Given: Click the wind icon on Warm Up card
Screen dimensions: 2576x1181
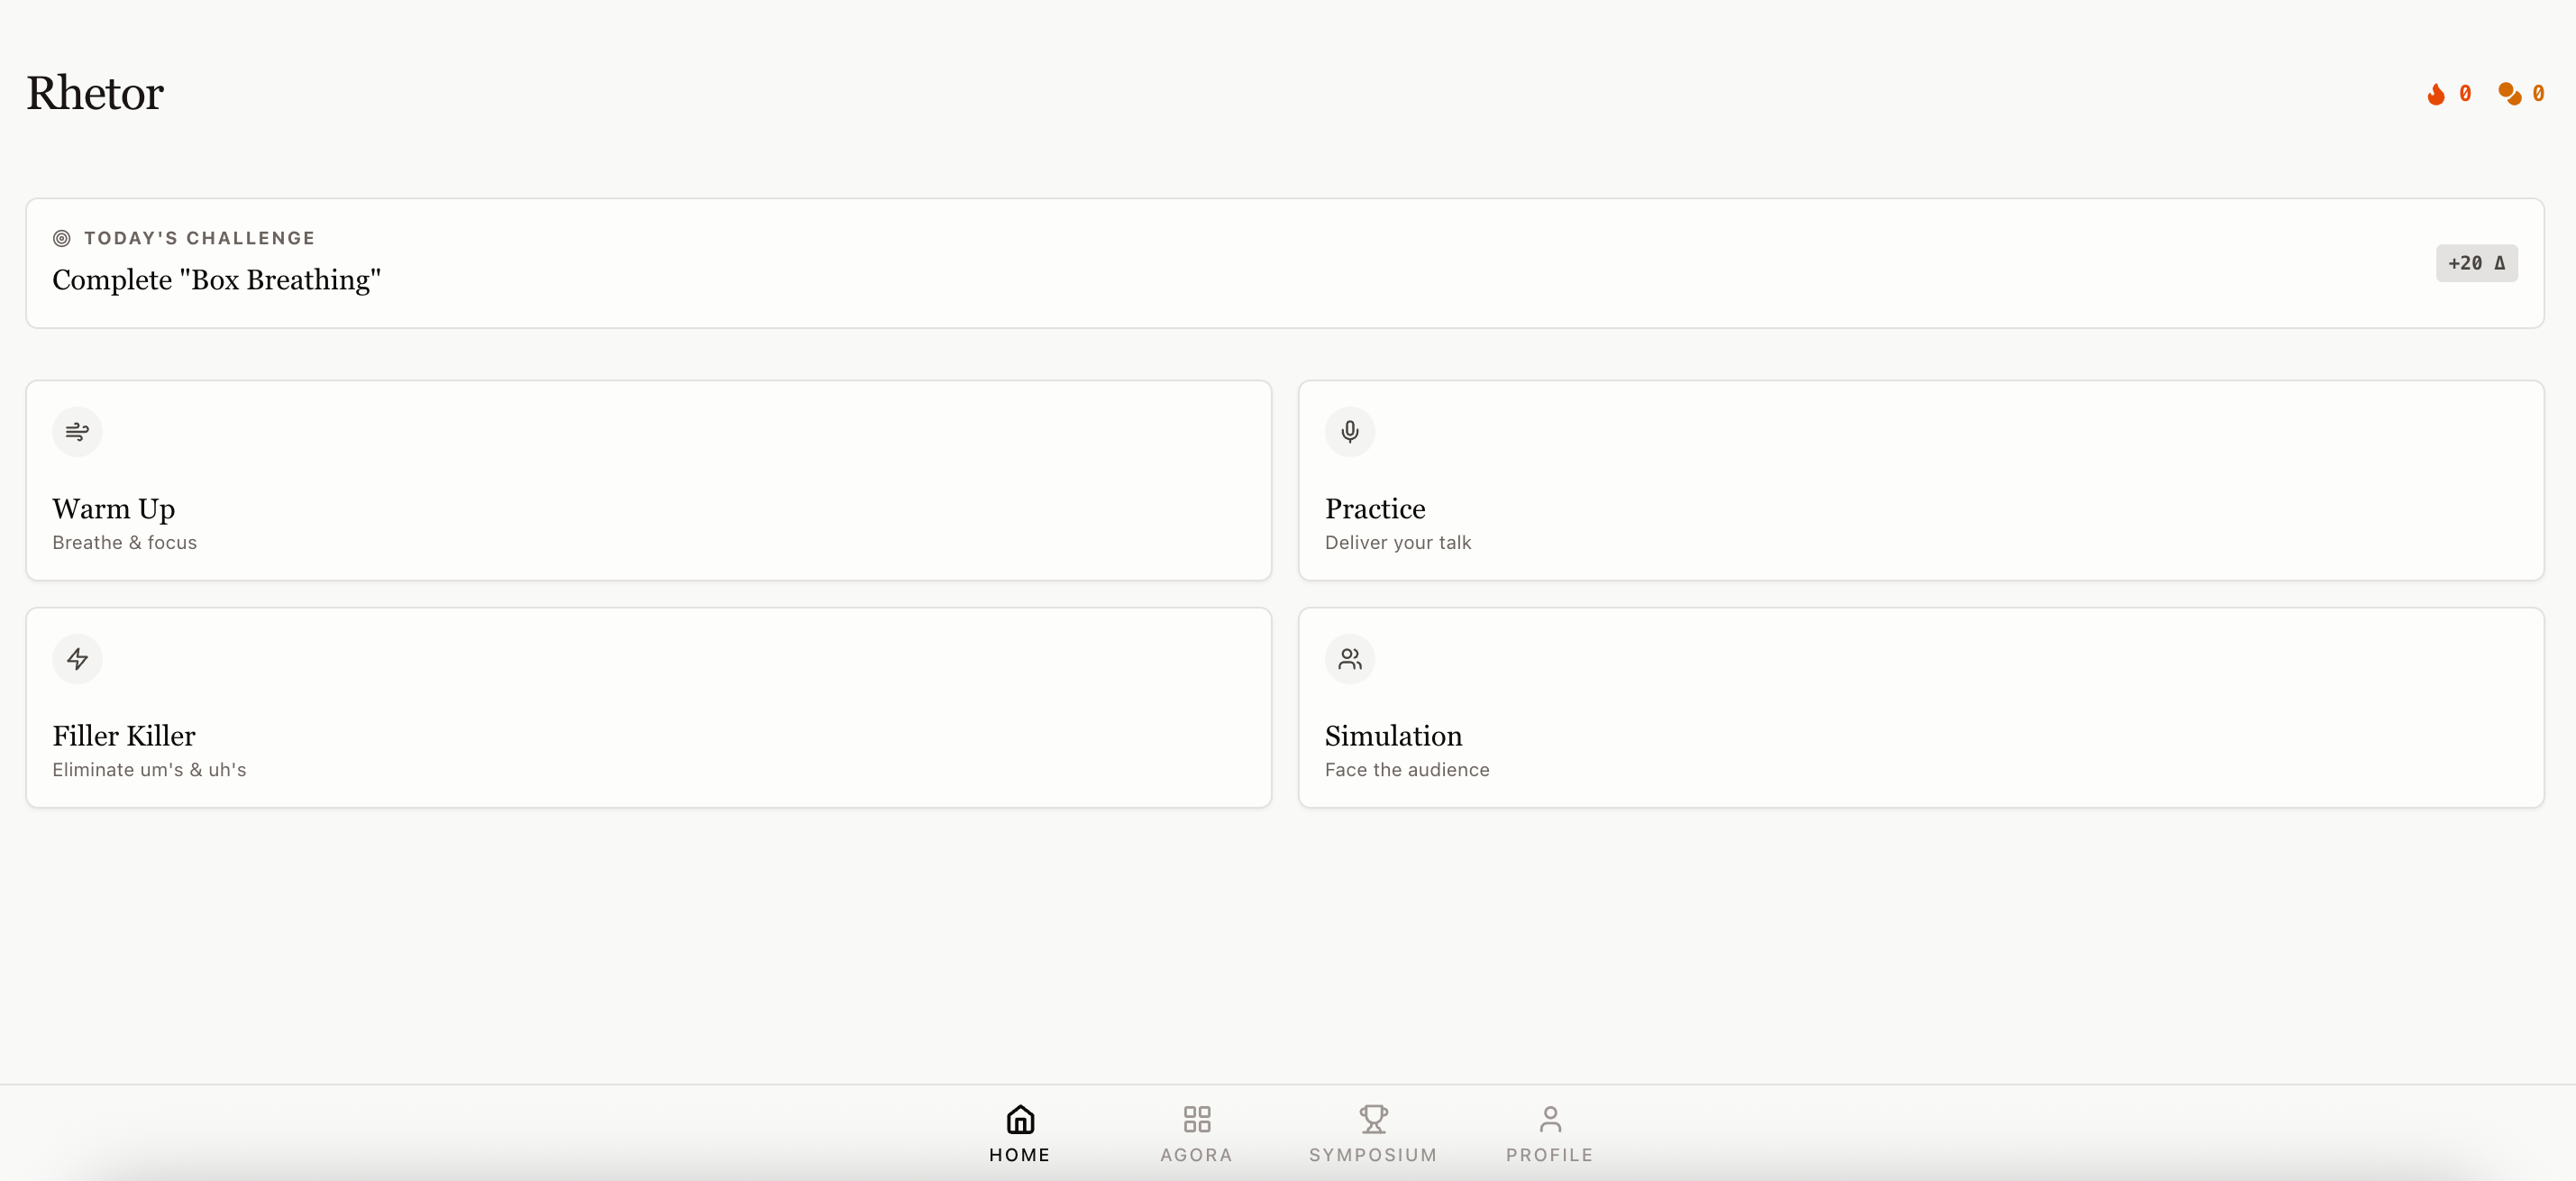Looking at the screenshot, I should coord(77,432).
